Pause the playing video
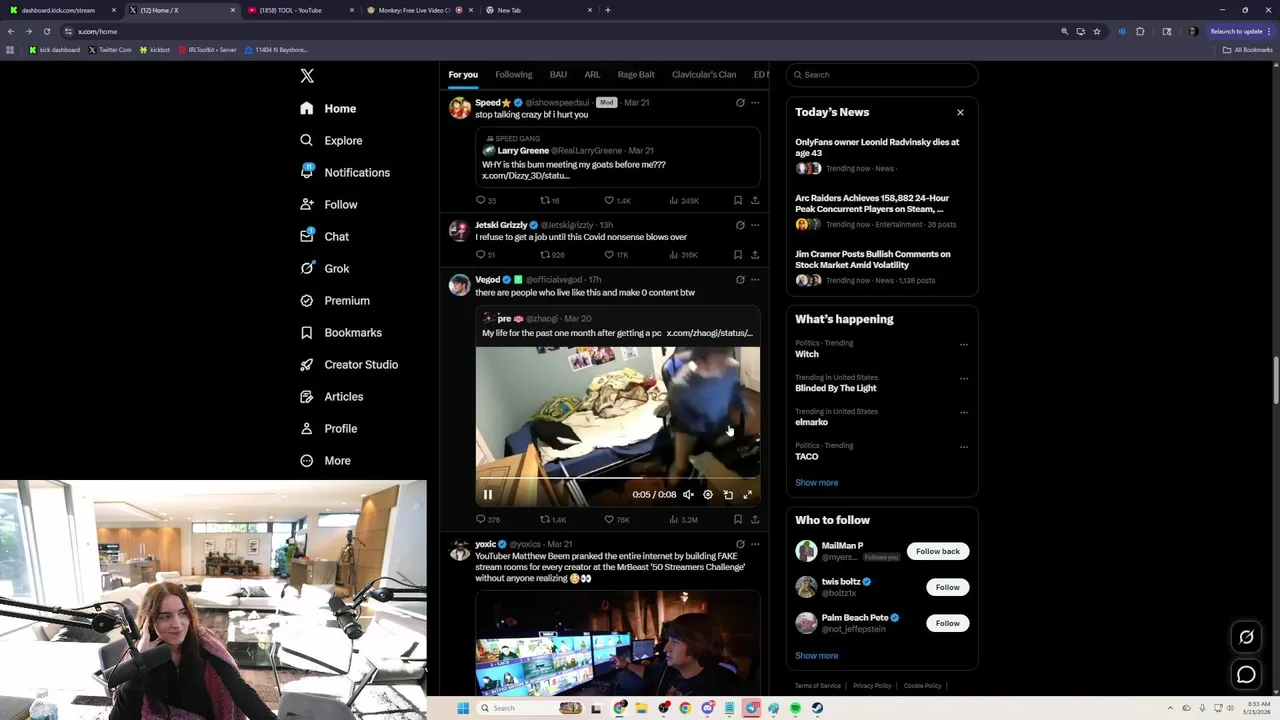Image resolution: width=1280 pixels, height=720 pixels. [x=488, y=494]
